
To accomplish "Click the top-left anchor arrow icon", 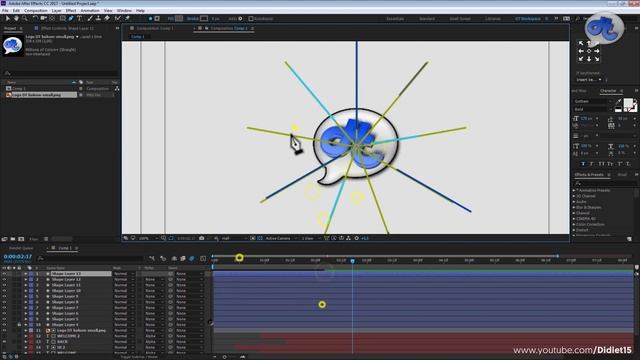I will coord(581,43).
